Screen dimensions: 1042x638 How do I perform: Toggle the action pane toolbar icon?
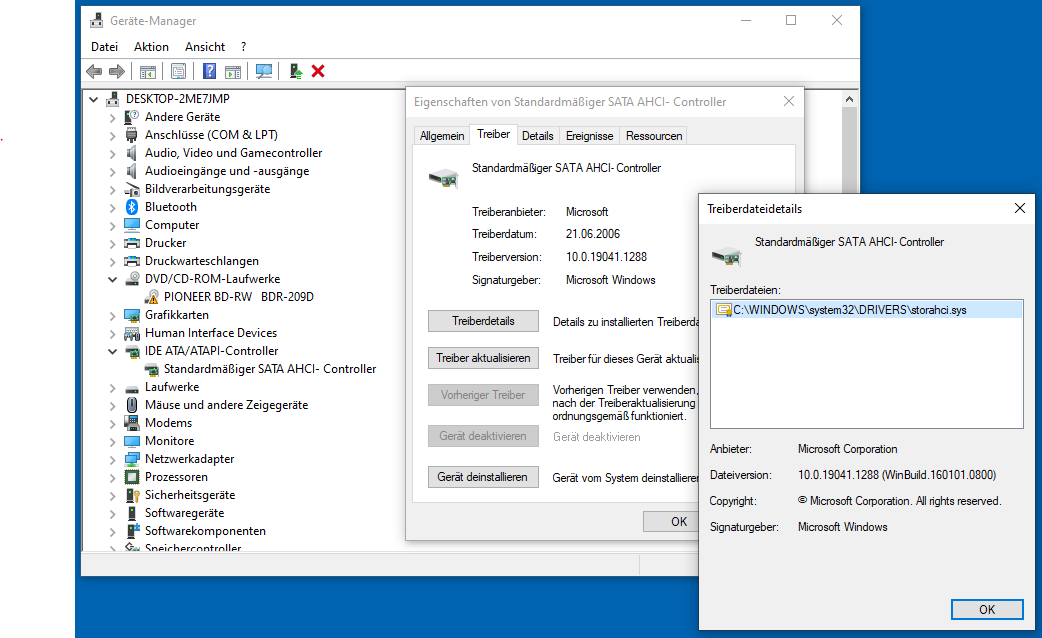point(233,71)
